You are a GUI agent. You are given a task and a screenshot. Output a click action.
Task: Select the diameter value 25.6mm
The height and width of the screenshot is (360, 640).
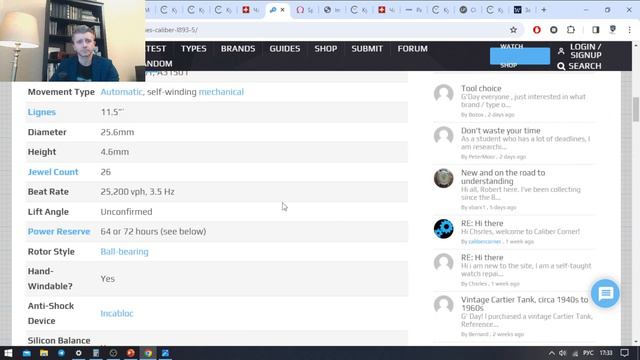click(117, 132)
